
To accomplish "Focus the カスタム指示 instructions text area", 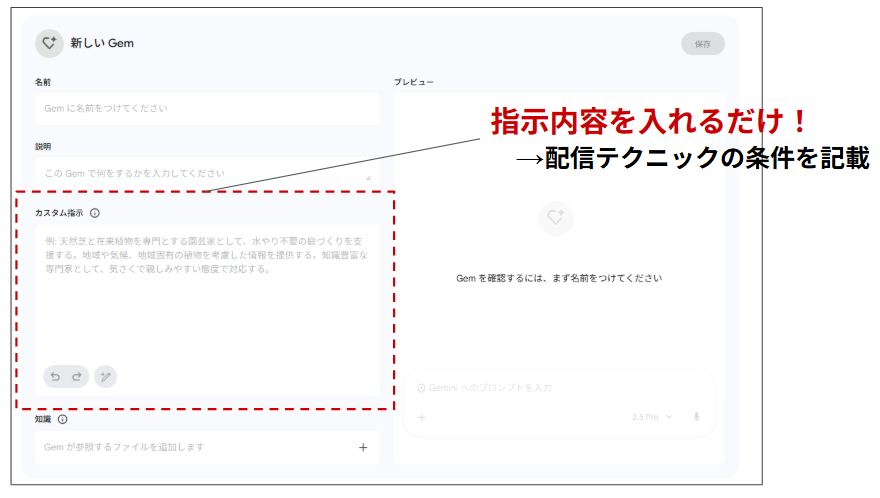I will point(208,310).
